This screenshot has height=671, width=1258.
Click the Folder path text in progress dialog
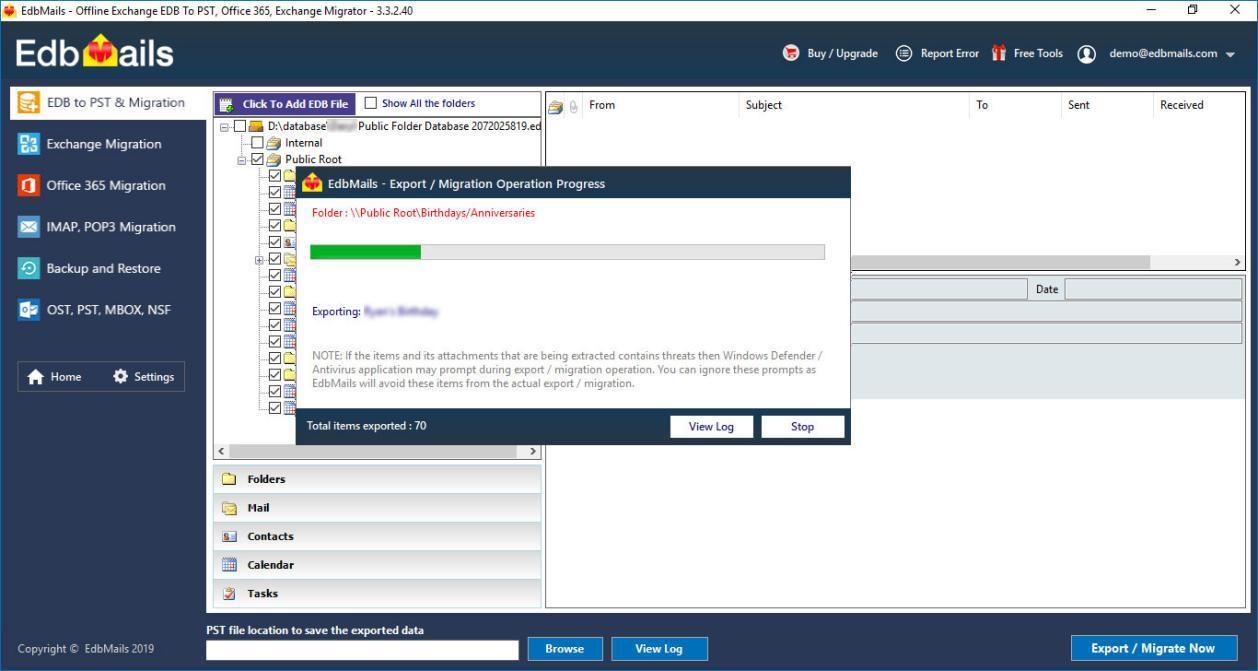coord(423,213)
